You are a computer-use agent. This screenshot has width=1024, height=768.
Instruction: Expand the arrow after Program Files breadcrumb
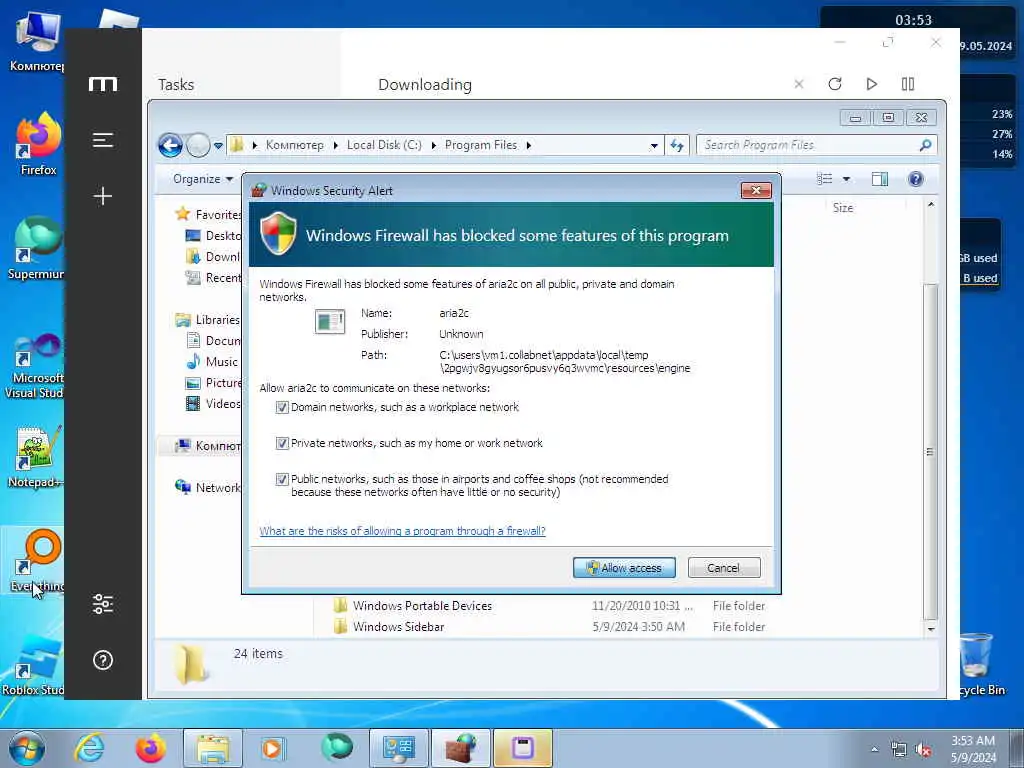coord(528,145)
